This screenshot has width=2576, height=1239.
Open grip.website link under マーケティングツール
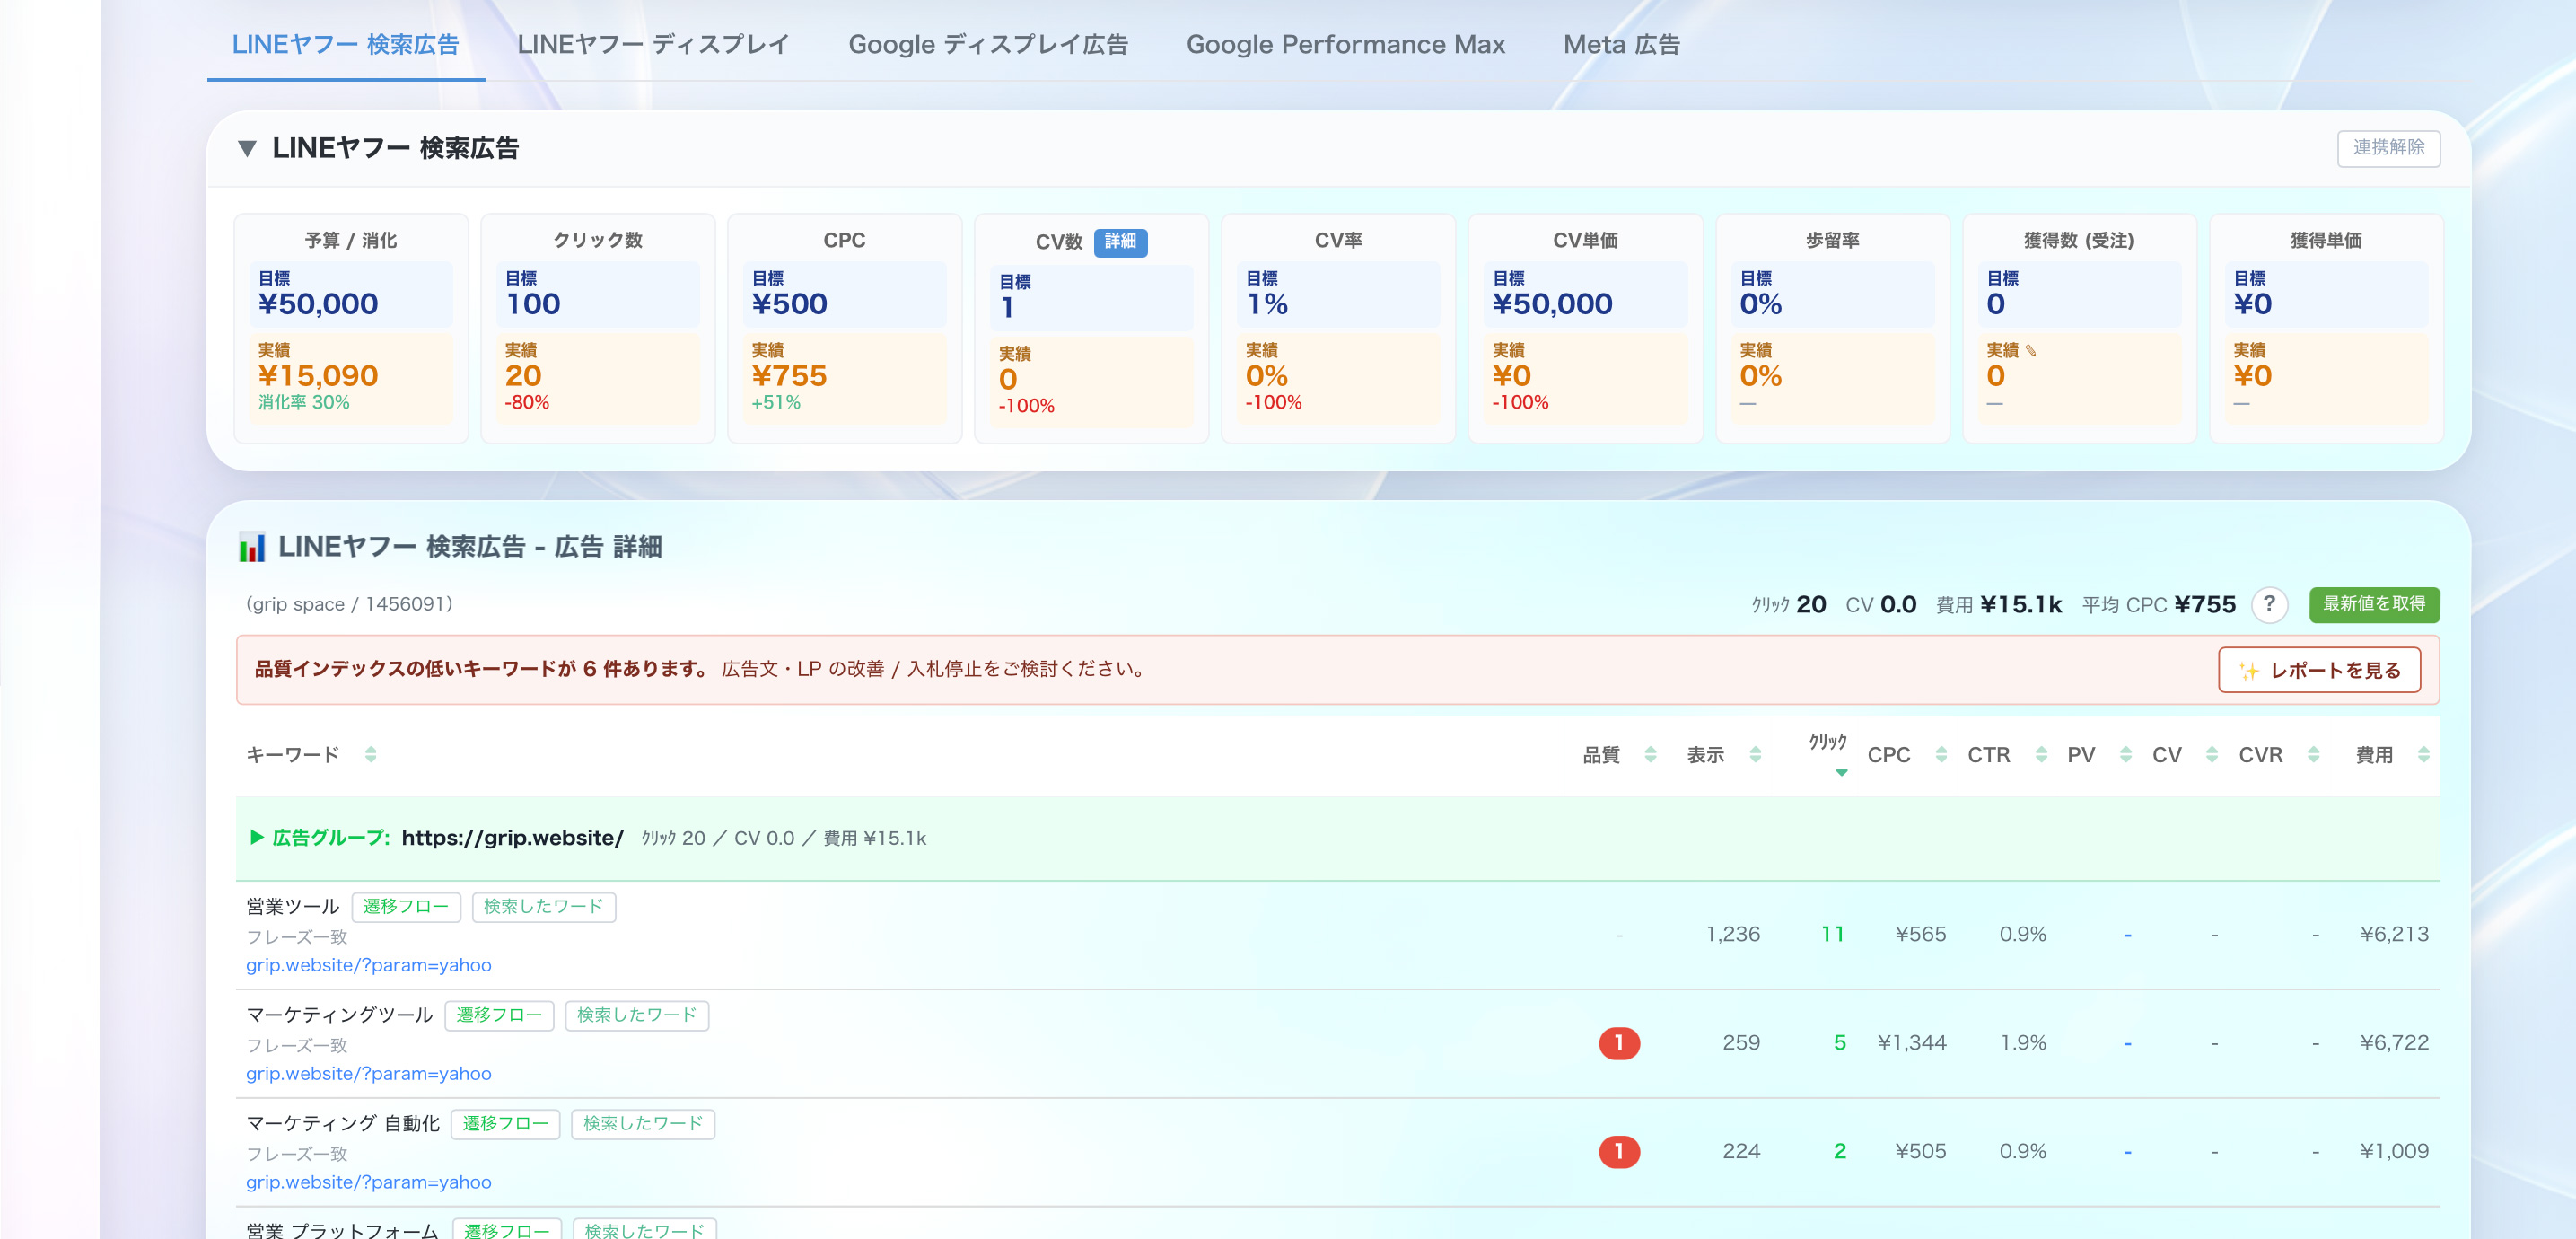click(369, 1074)
